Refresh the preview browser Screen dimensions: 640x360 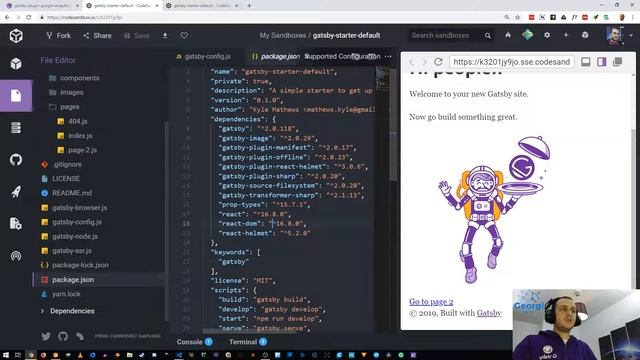(x=438, y=62)
